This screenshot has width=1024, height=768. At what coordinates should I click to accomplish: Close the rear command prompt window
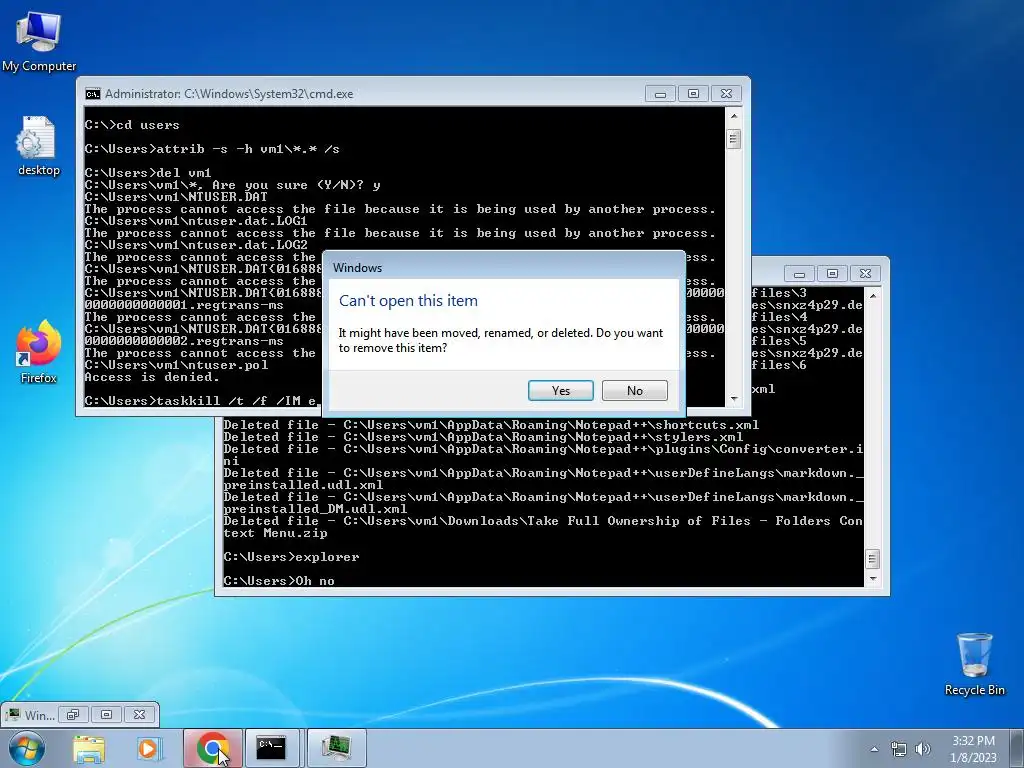865,274
